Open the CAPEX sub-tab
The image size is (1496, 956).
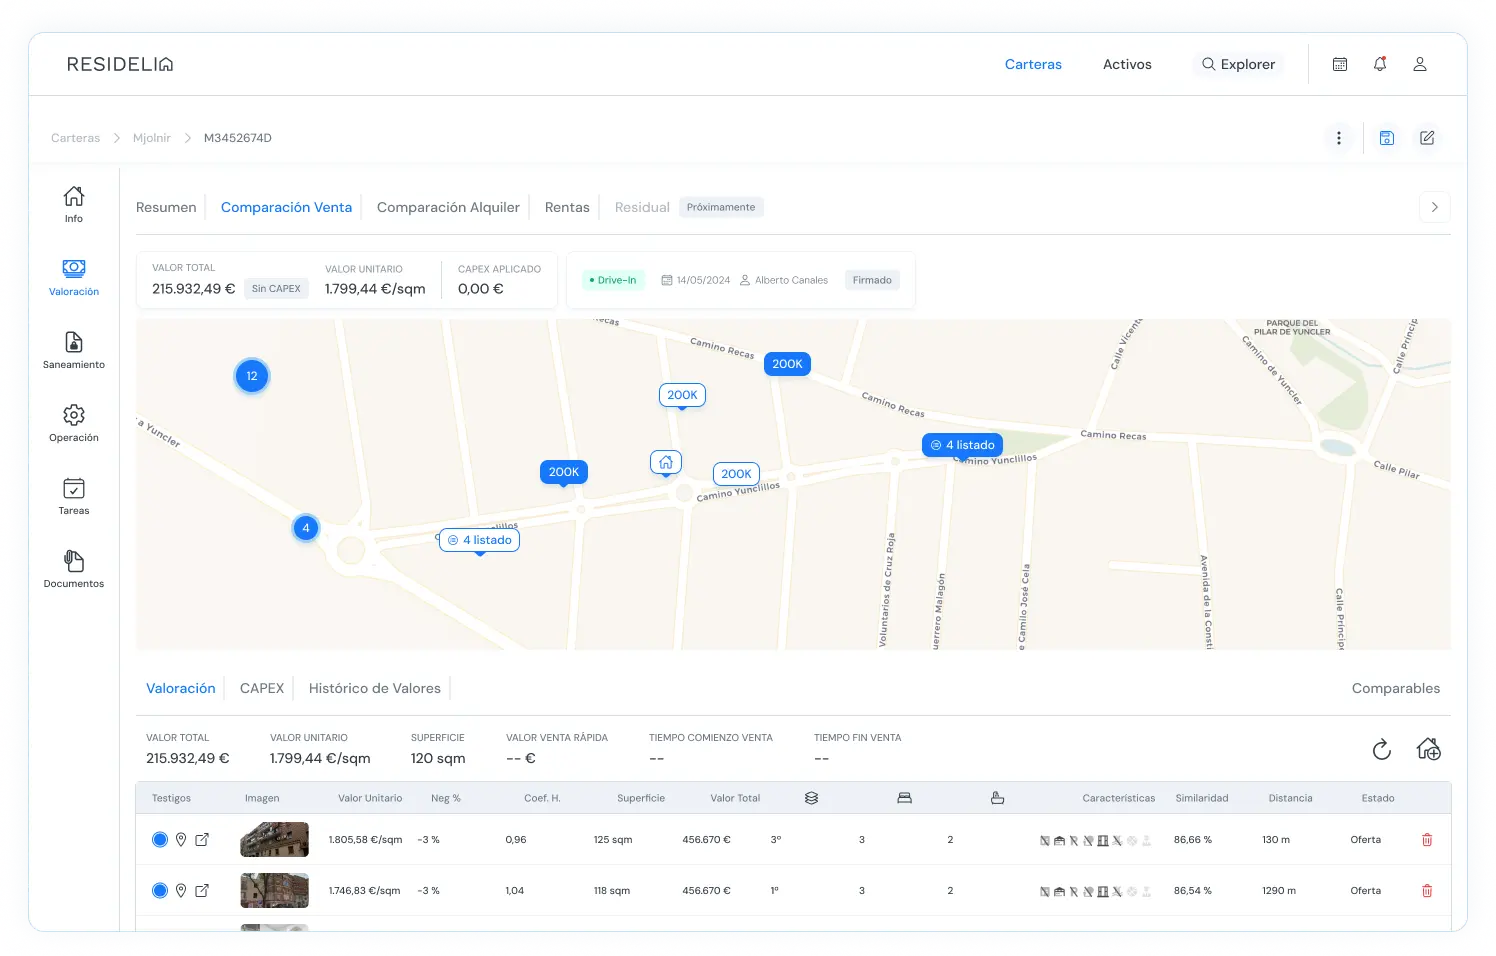[x=262, y=688]
